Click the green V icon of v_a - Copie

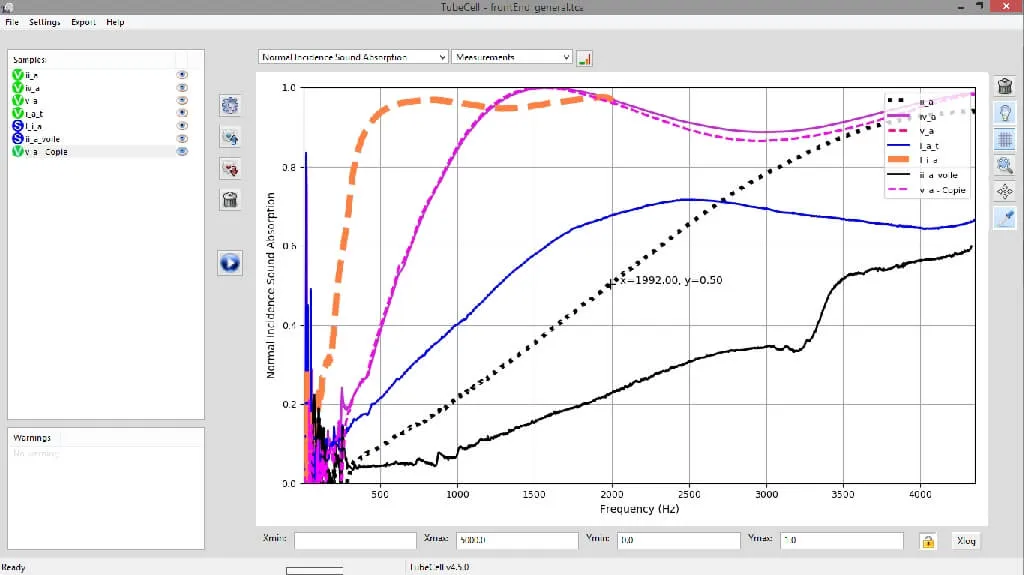pos(18,152)
